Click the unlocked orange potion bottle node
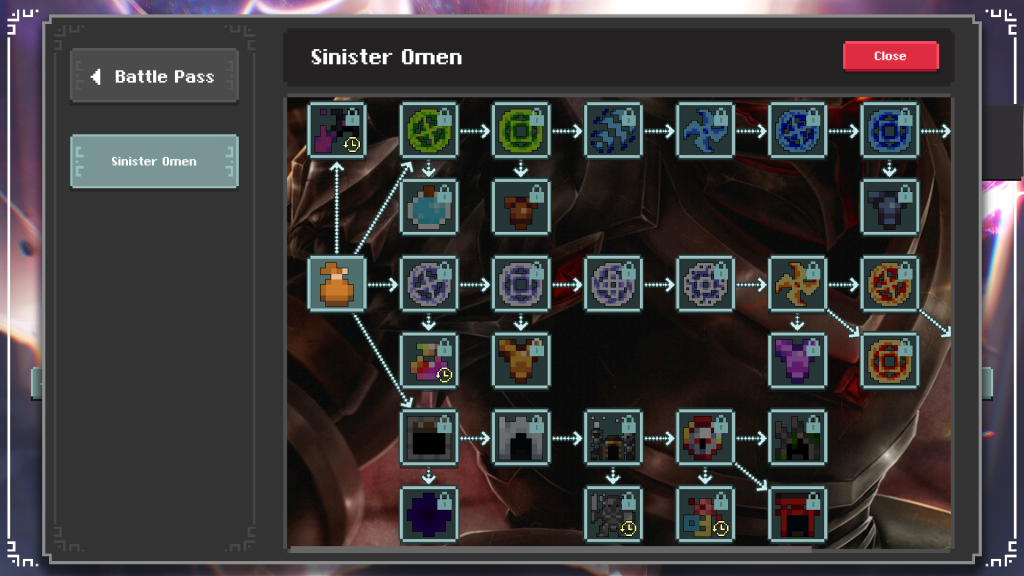This screenshot has height=576, width=1024. coord(336,284)
